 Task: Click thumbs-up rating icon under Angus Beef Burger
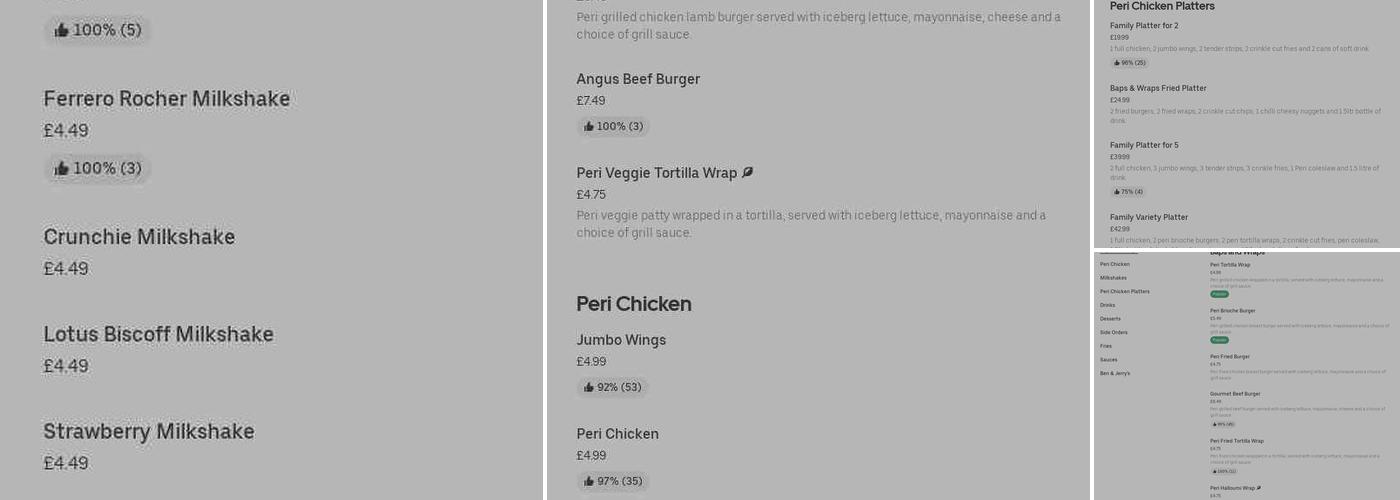[589, 126]
